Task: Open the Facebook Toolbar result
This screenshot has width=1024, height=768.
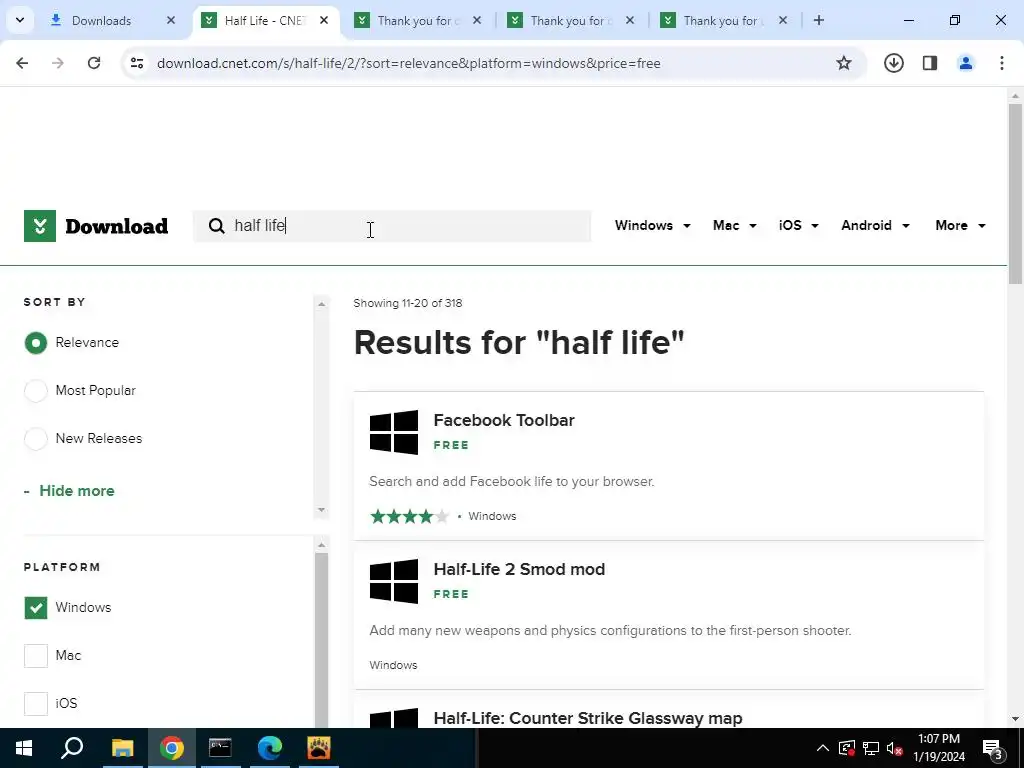Action: click(504, 420)
